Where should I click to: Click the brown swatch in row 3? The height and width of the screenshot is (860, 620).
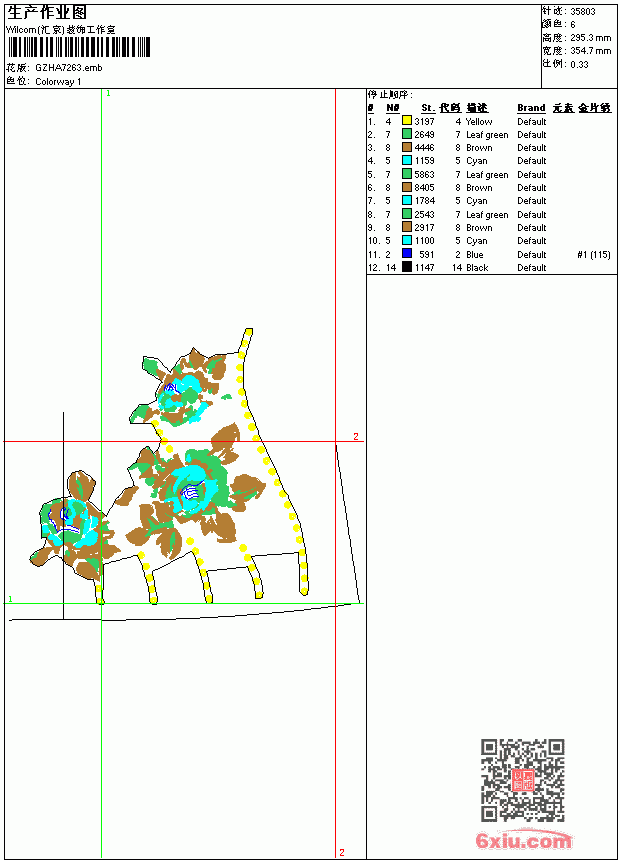click(407, 147)
